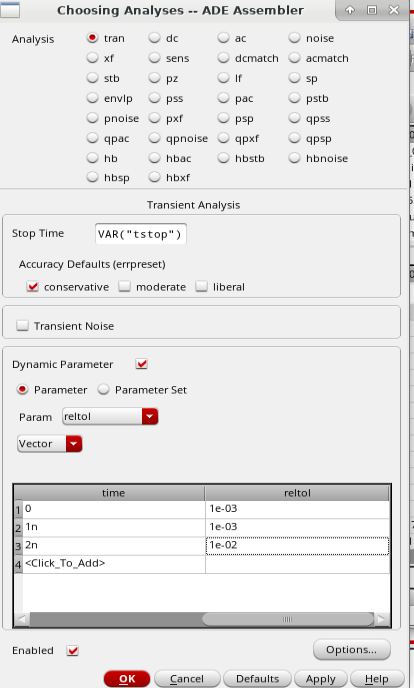
Task: Confirm with the OK button
Action: (x=127, y=679)
